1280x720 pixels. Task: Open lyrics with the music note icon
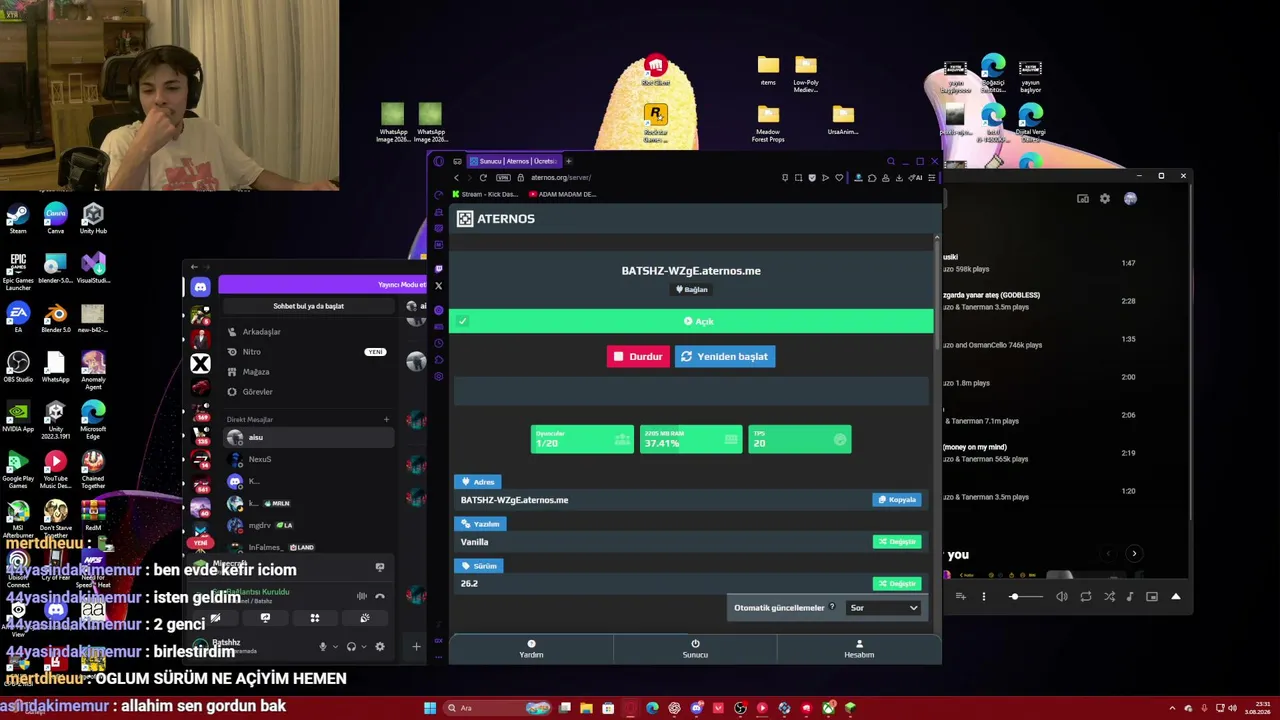tap(1130, 597)
